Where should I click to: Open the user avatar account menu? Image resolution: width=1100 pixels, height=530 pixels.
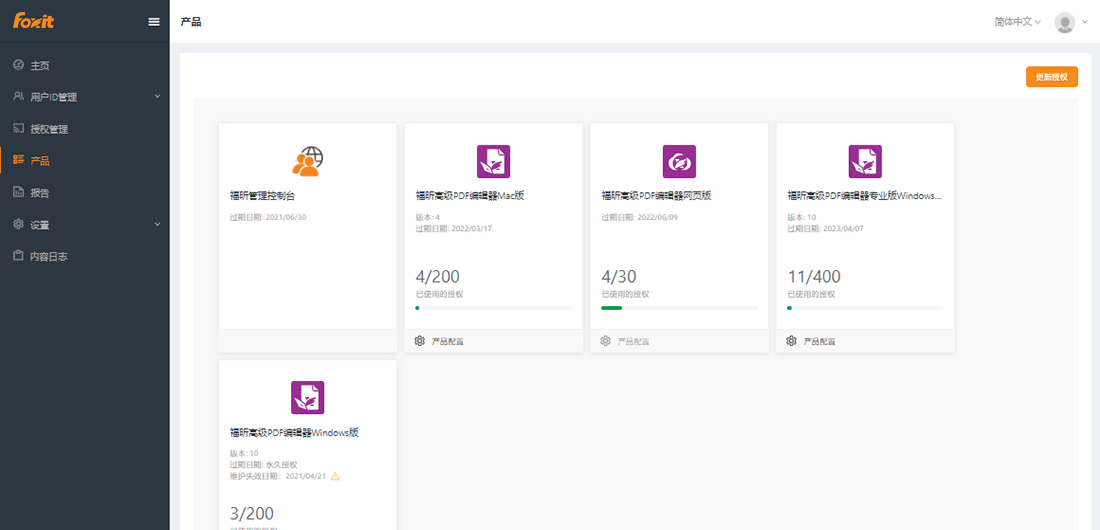click(1065, 22)
